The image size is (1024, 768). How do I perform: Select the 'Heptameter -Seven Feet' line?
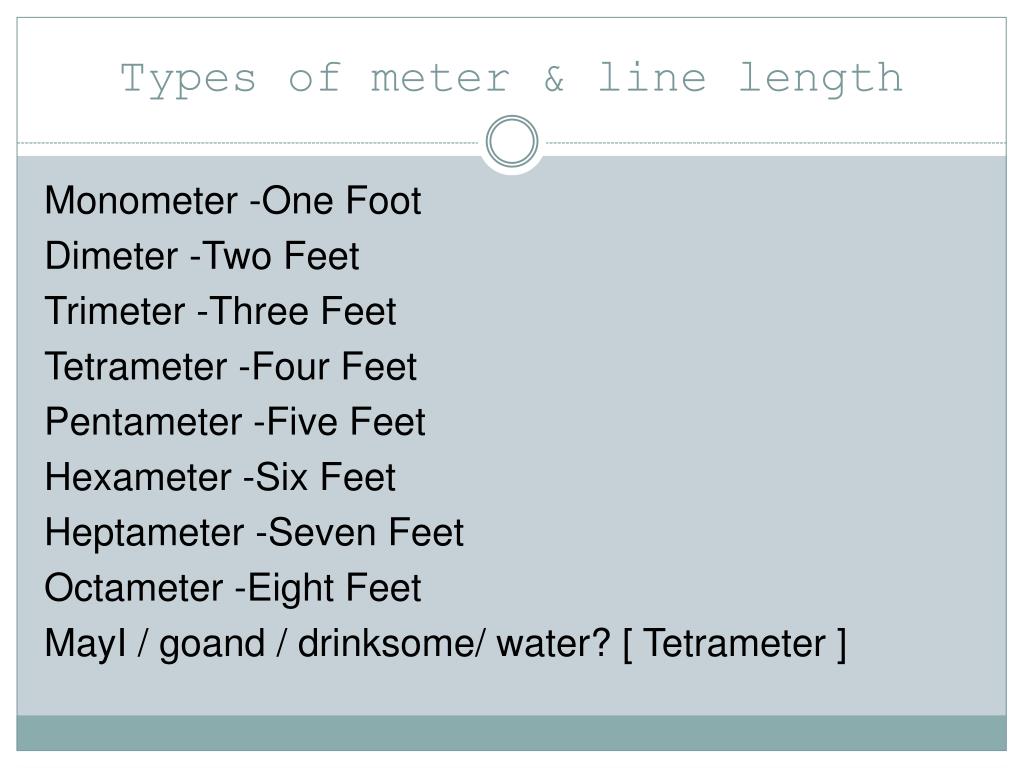(x=254, y=533)
